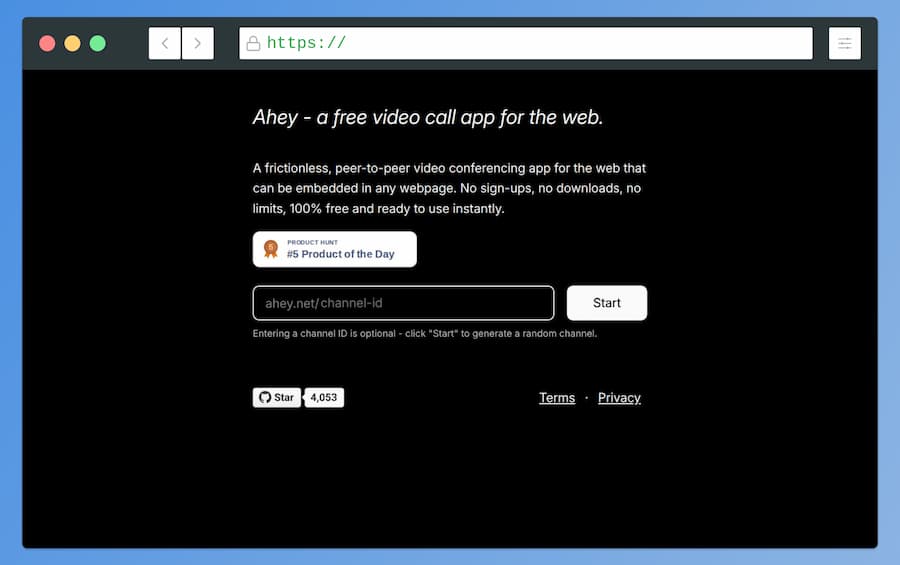Focus the ahey.net/channel-id input field

click(x=404, y=303)
